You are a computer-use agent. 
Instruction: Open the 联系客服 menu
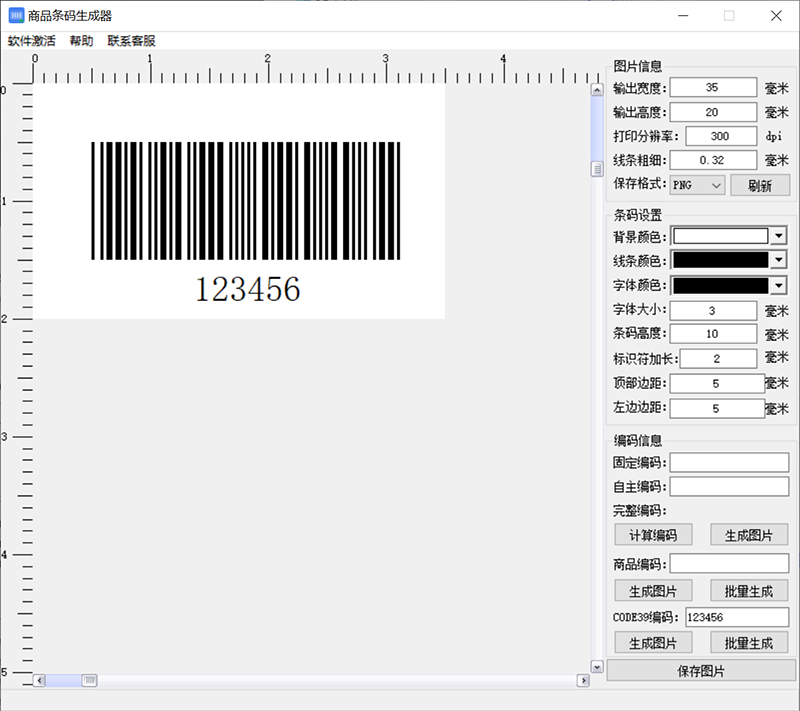131,41
